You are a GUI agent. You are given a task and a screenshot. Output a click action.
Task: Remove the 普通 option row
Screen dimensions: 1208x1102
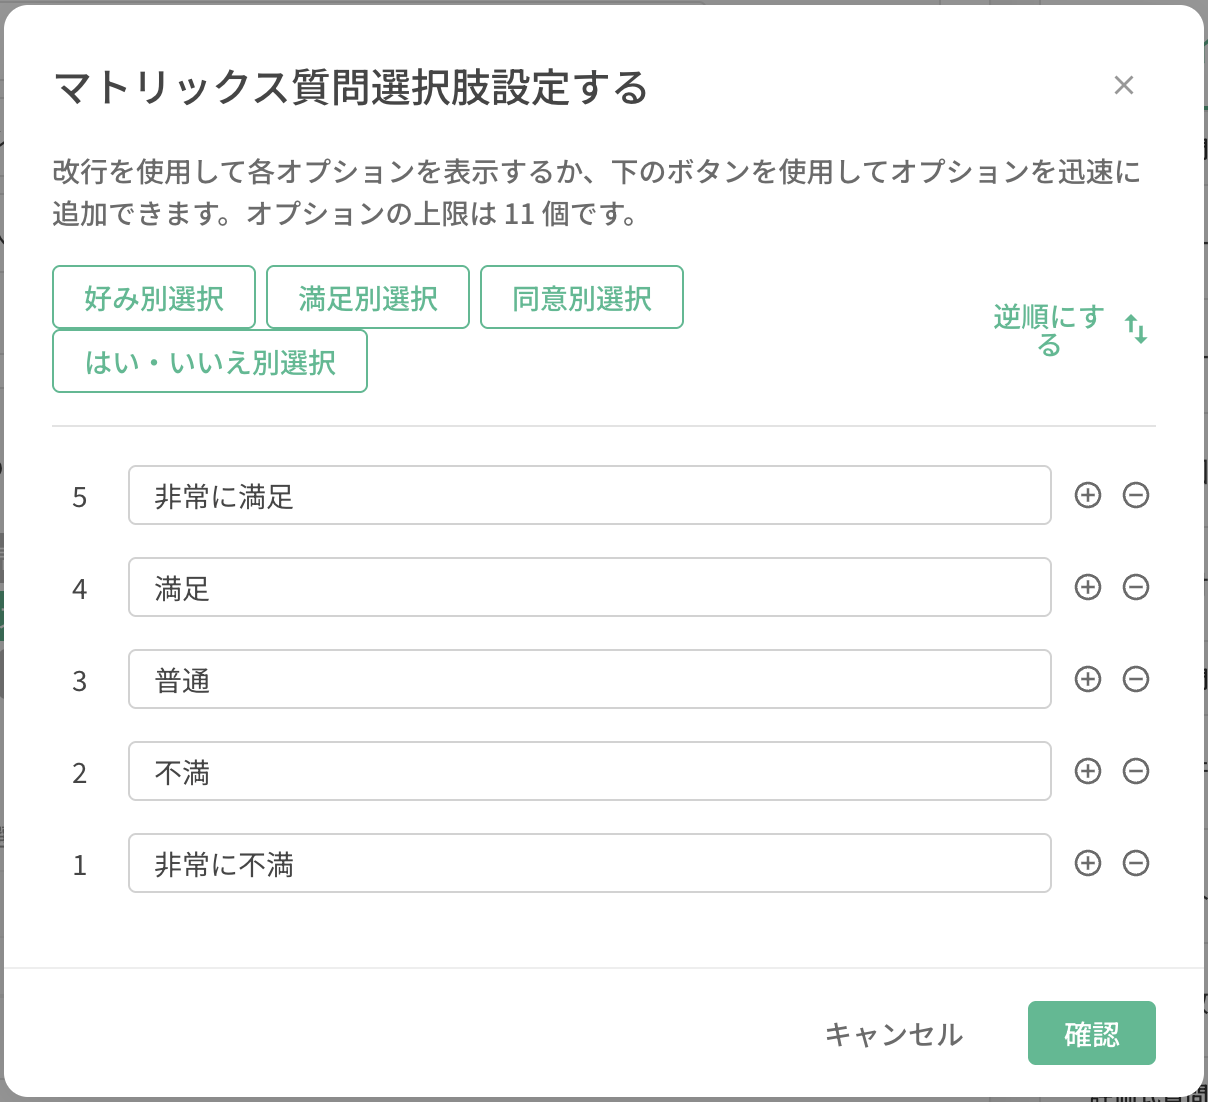click(1136, 679)
